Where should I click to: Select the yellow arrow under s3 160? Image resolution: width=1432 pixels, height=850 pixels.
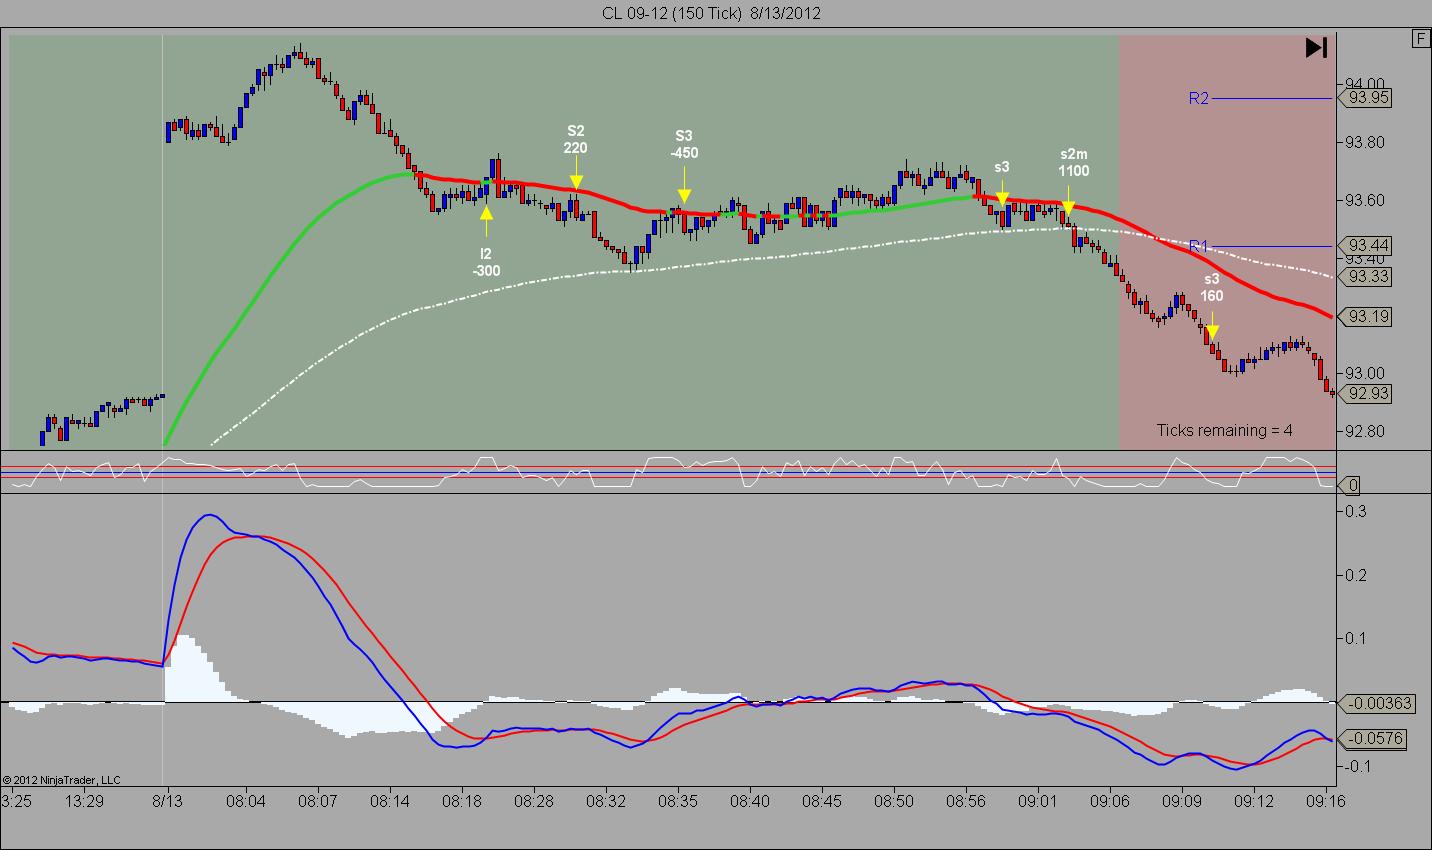coord(1212,325)
